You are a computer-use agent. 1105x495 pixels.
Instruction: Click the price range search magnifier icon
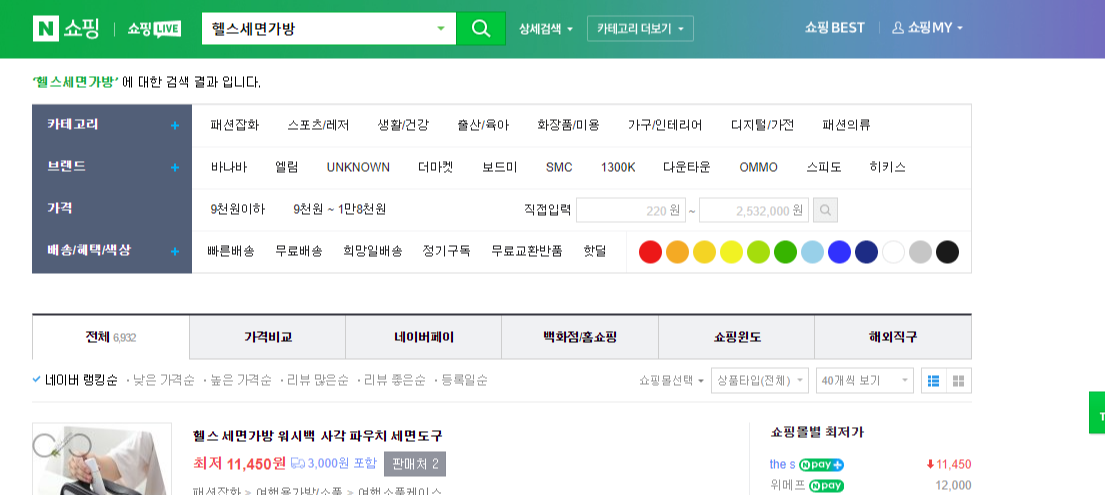pyautogui.click(x=825, y=210)
